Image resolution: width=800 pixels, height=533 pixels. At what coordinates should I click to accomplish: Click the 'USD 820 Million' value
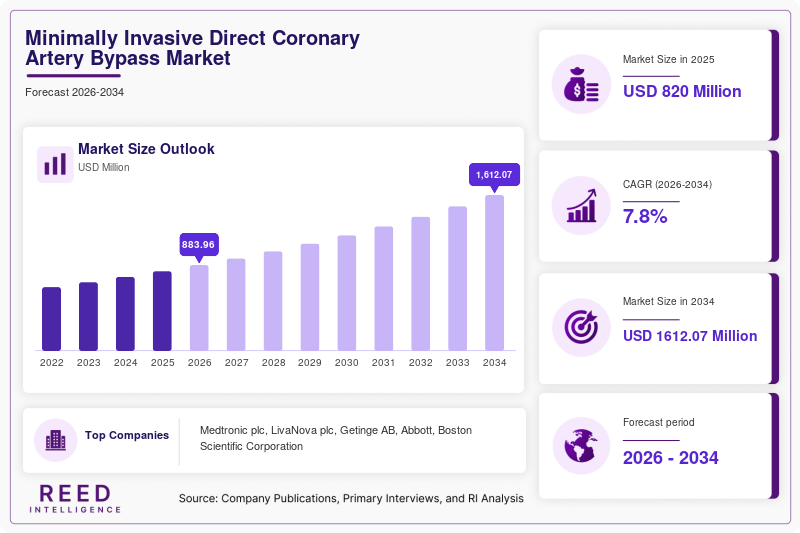[682, 91]
